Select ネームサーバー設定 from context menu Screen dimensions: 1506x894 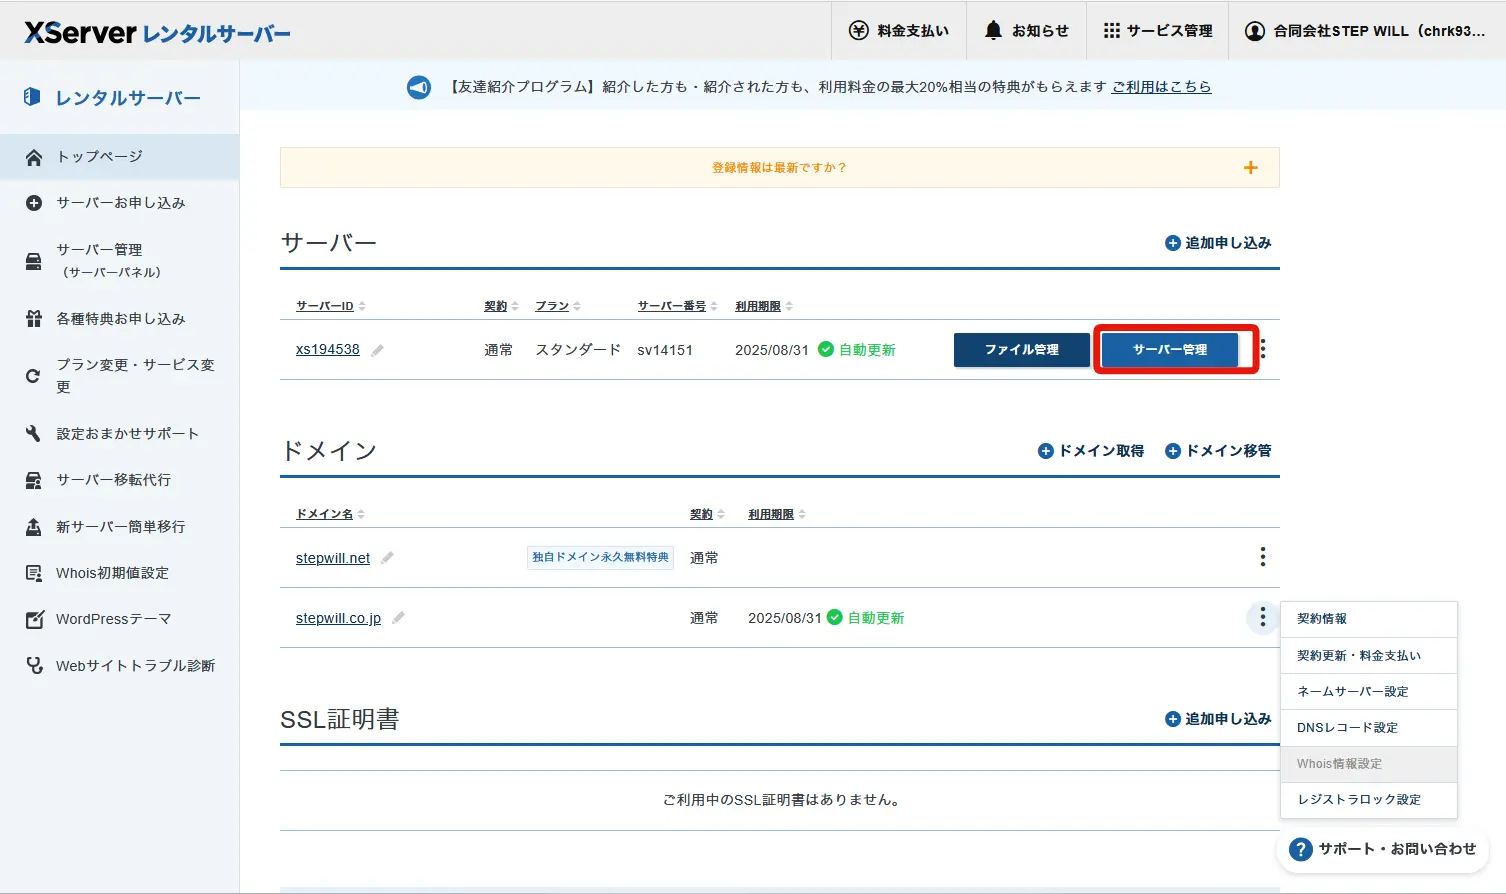[1368, 692]
